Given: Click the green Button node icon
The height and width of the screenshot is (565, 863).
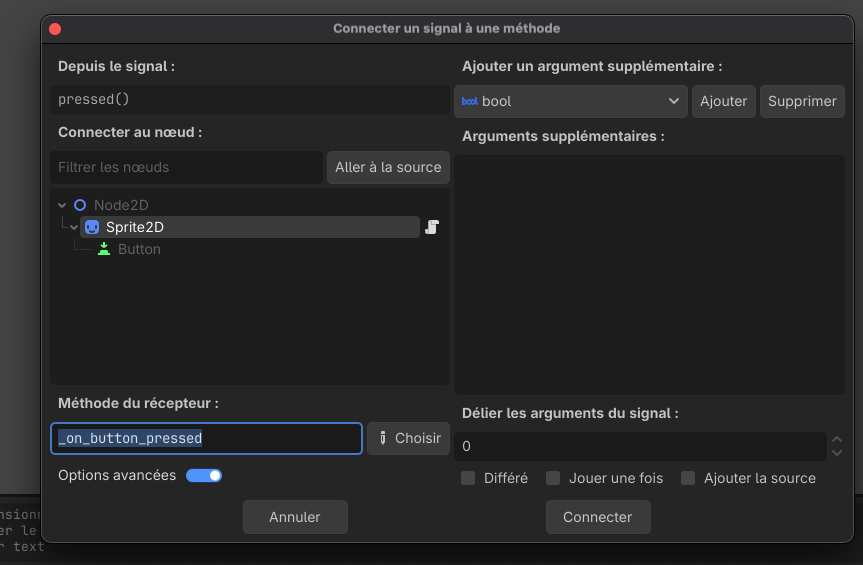Looking at the screenshot, I should pyautogui.click(x=104, y=249).
